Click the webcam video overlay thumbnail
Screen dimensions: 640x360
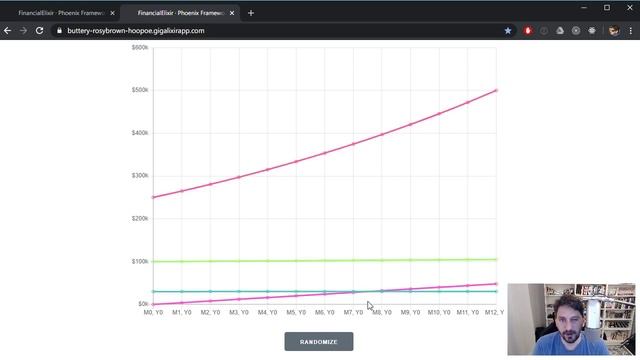pos(571,319)
